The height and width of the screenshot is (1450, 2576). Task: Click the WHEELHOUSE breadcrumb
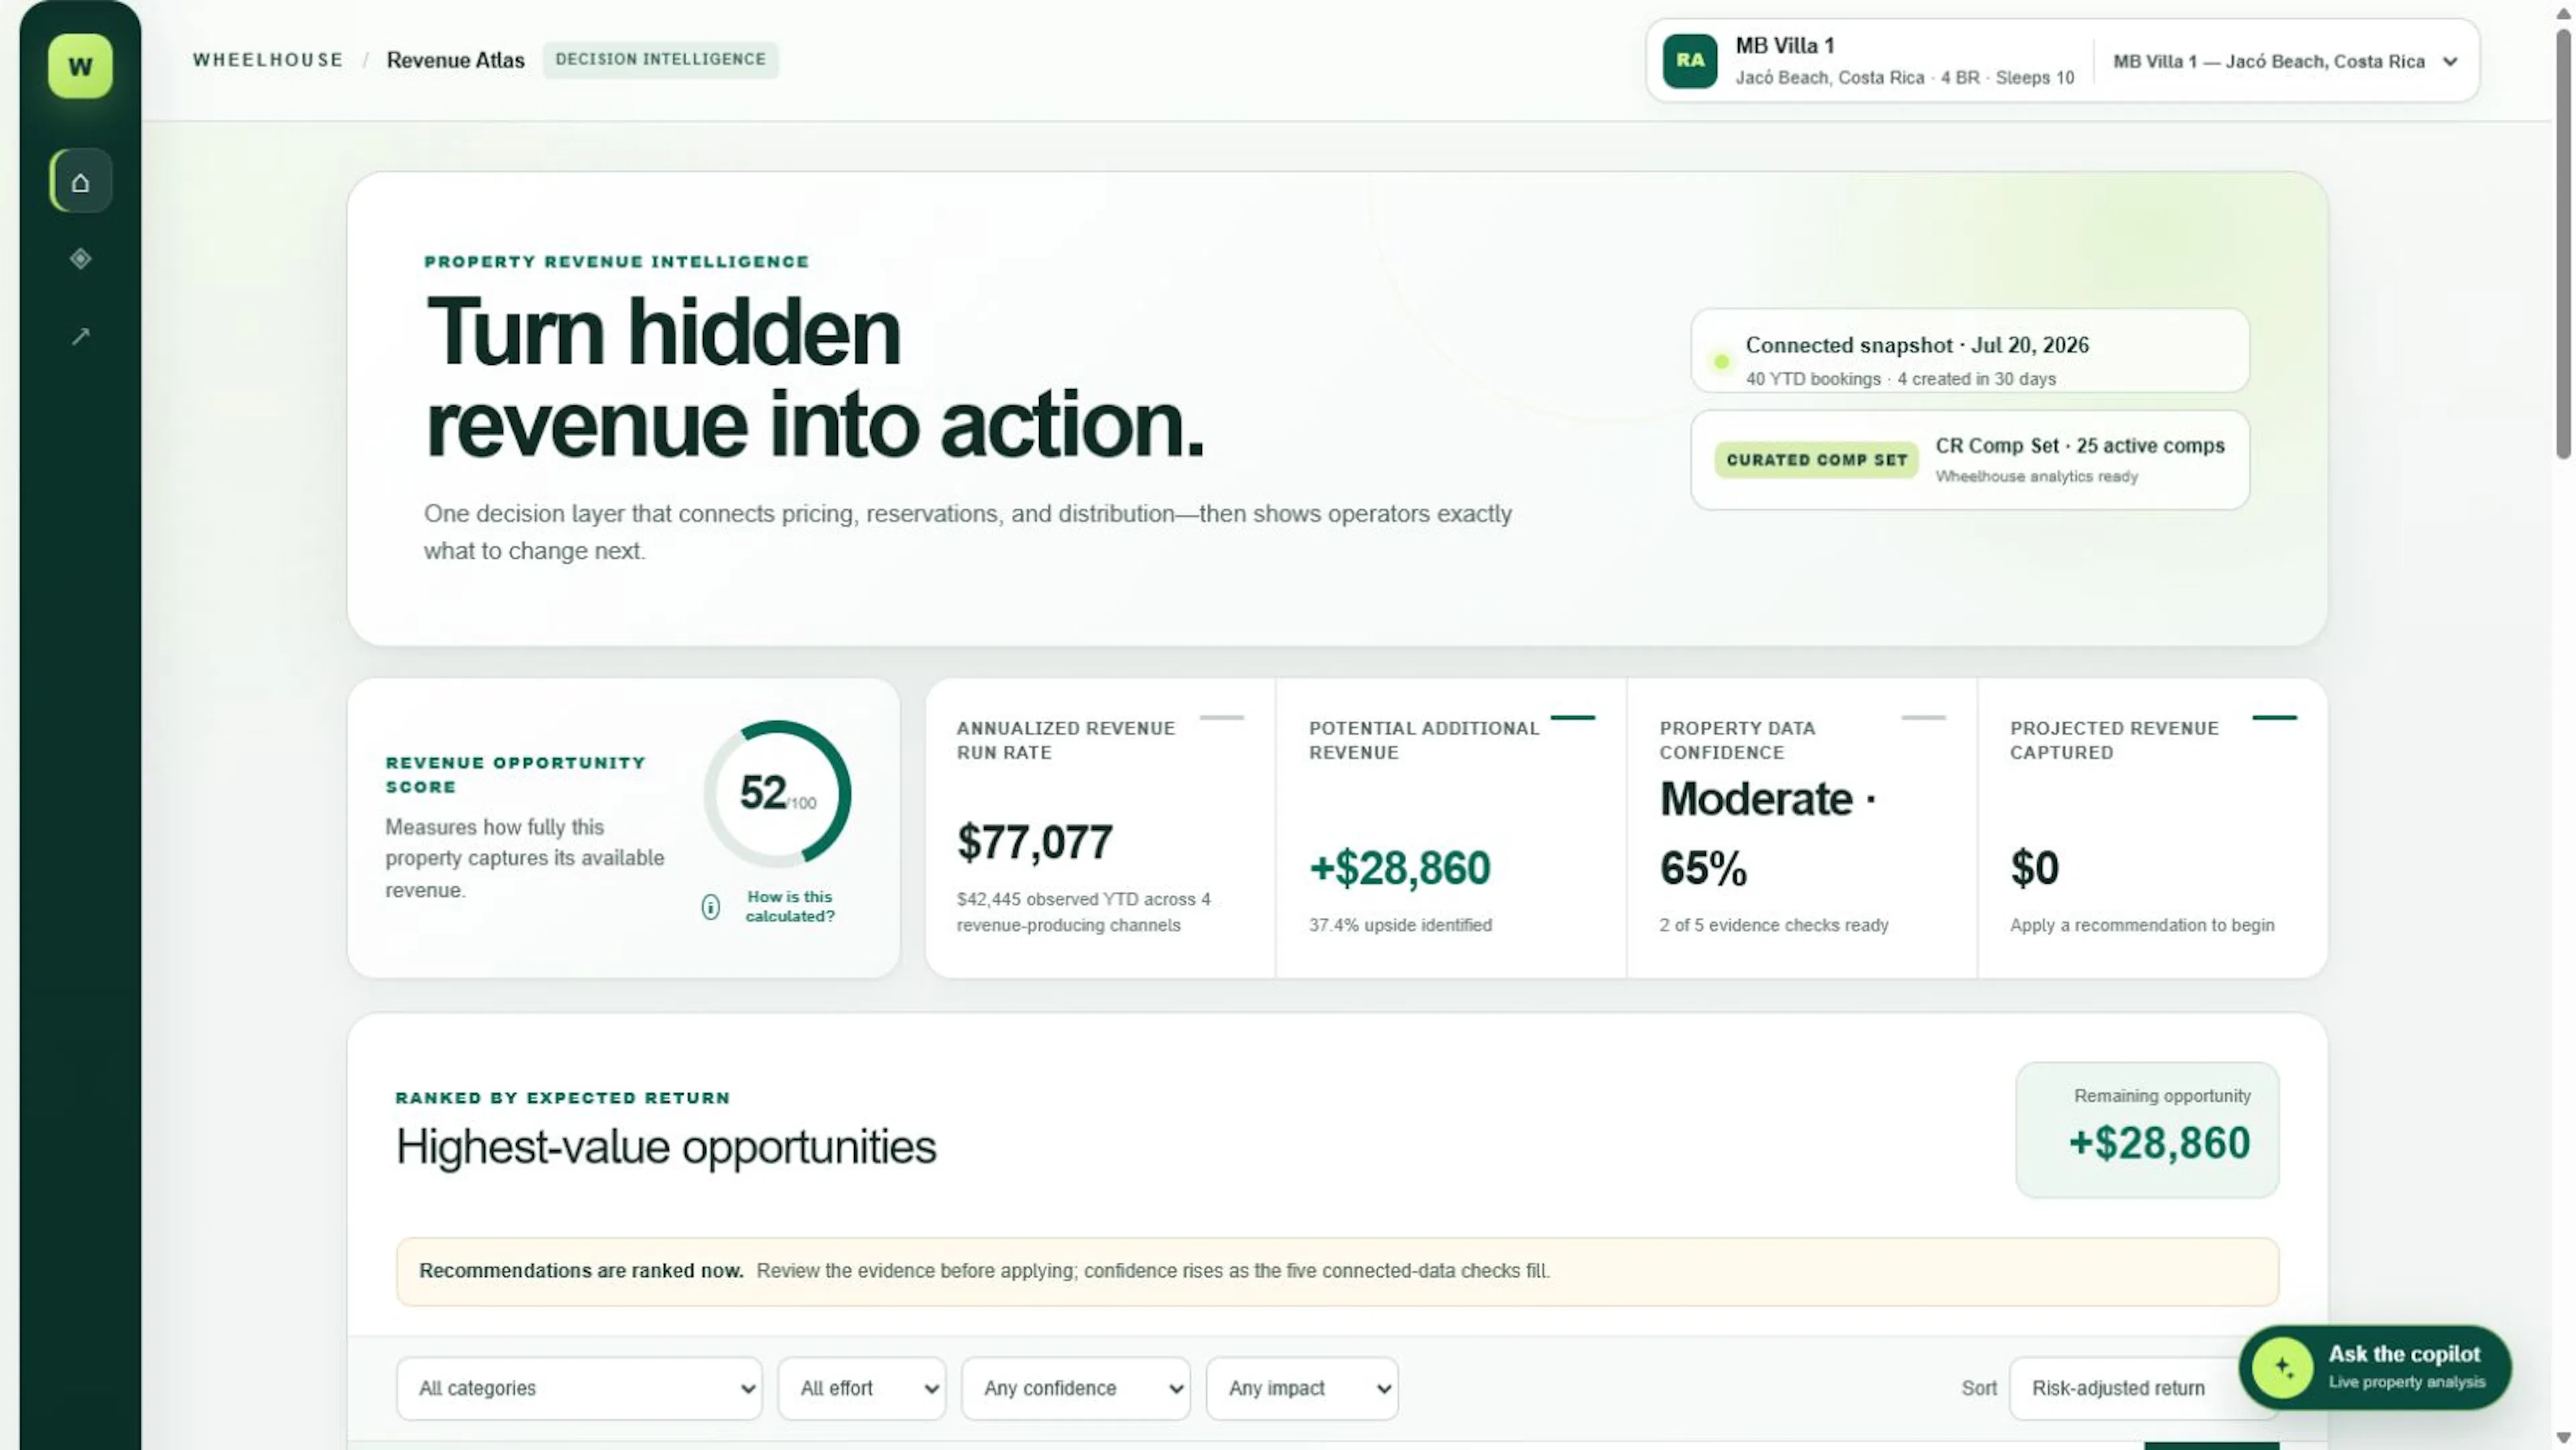pyautogui.click(x=268, y=60)
